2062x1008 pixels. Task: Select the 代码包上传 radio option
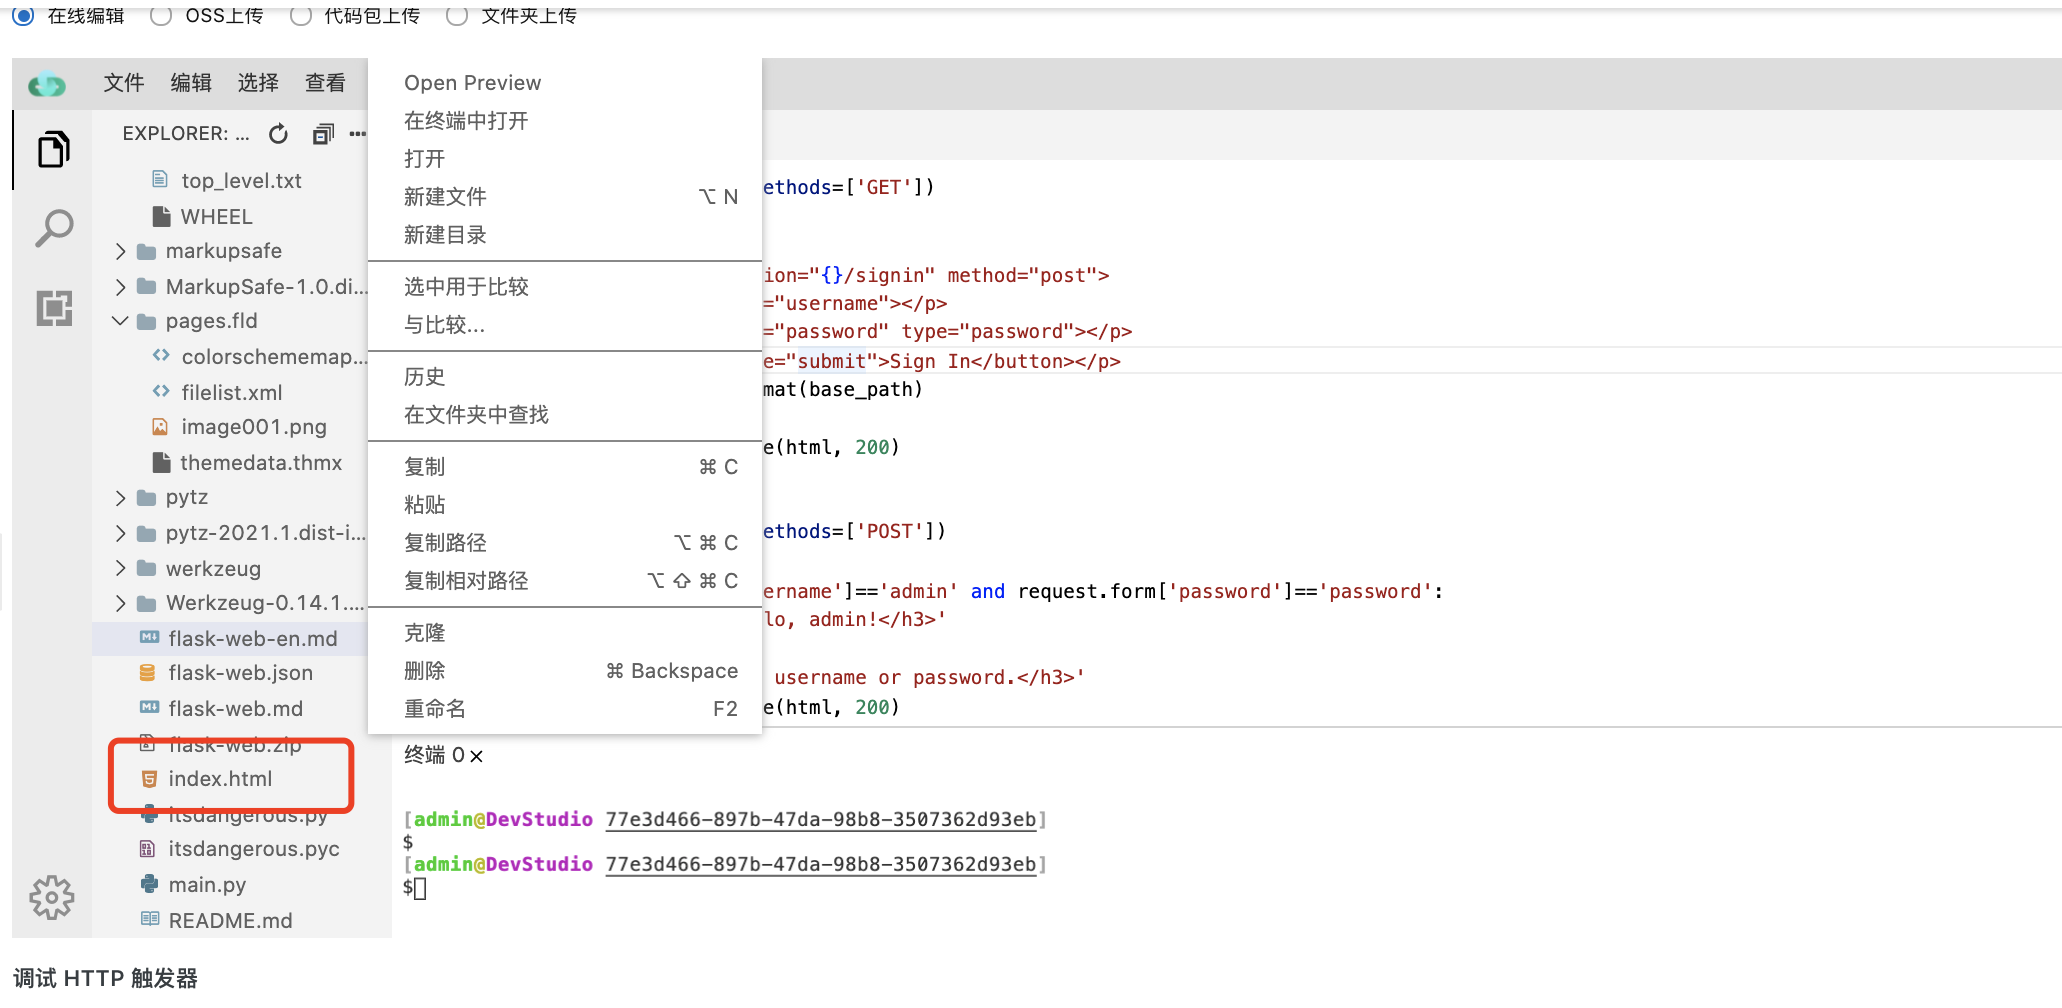(x=300, y=15)
